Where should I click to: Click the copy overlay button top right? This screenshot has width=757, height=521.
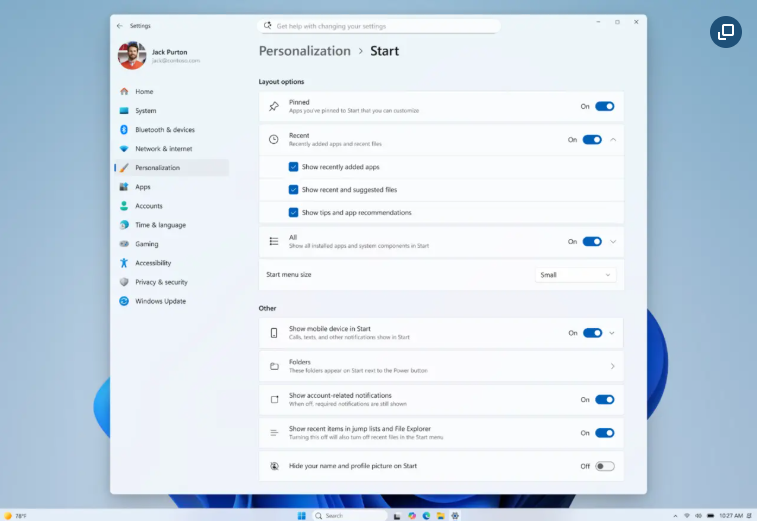coord(726,32)
